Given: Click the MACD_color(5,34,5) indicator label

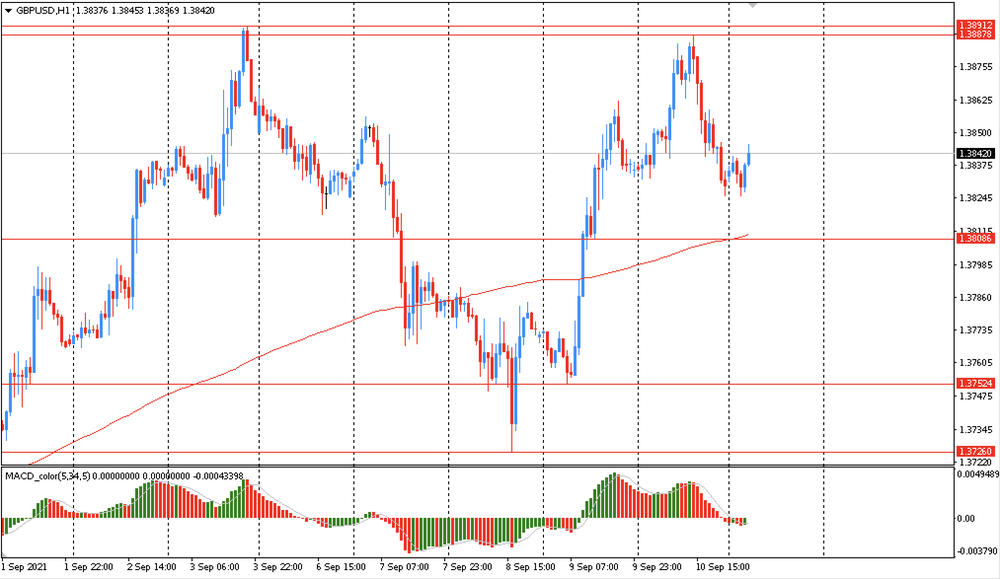Looking at the screenshot, I should click(x=48, y=476).
